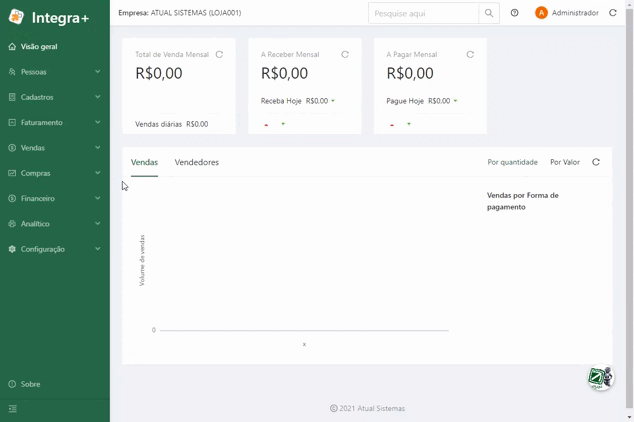Expand the Configuração menu
This screenshot has width=634, height=422.
[x=55, y=249]
